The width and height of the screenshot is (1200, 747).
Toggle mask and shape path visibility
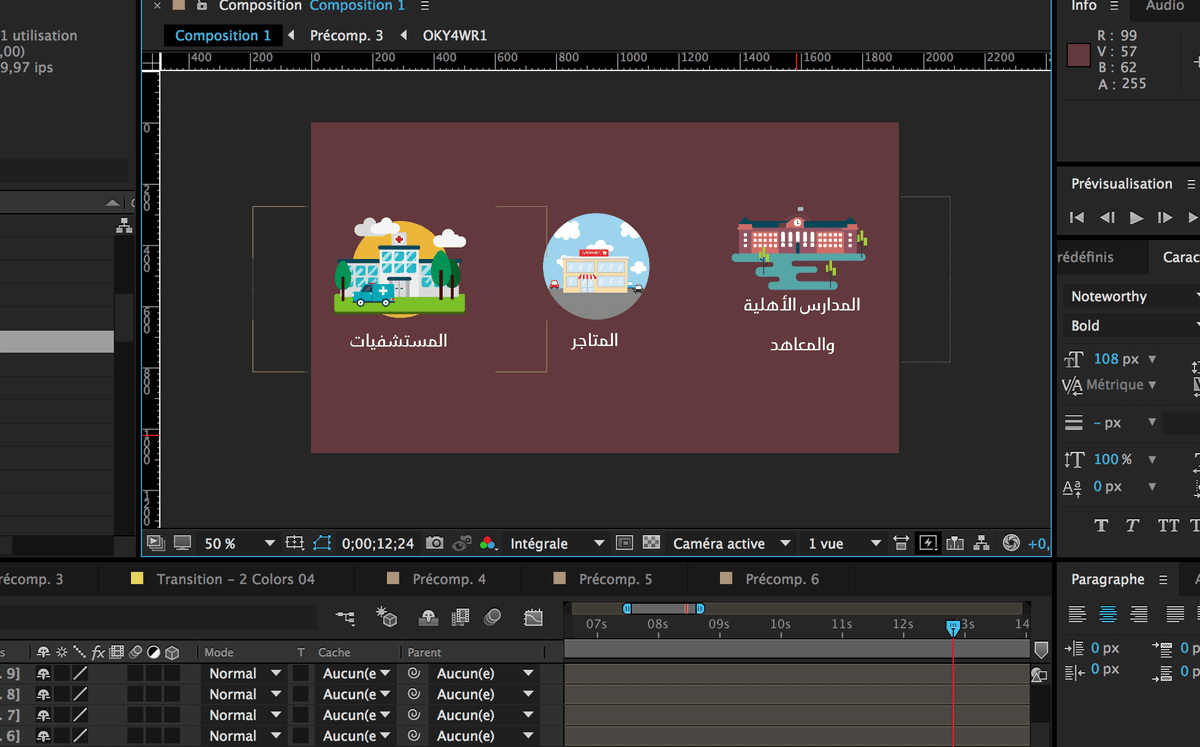(x=321, y=543)
